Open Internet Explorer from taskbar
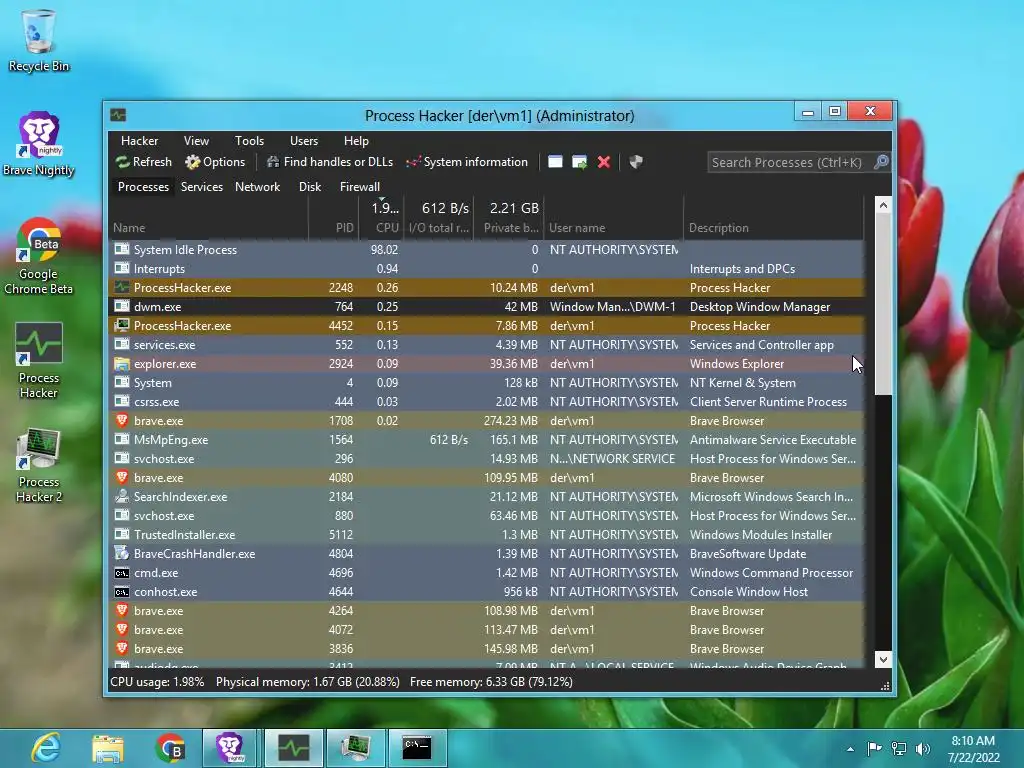This screenshot has height=768, width=1024. tap(46, 748)
